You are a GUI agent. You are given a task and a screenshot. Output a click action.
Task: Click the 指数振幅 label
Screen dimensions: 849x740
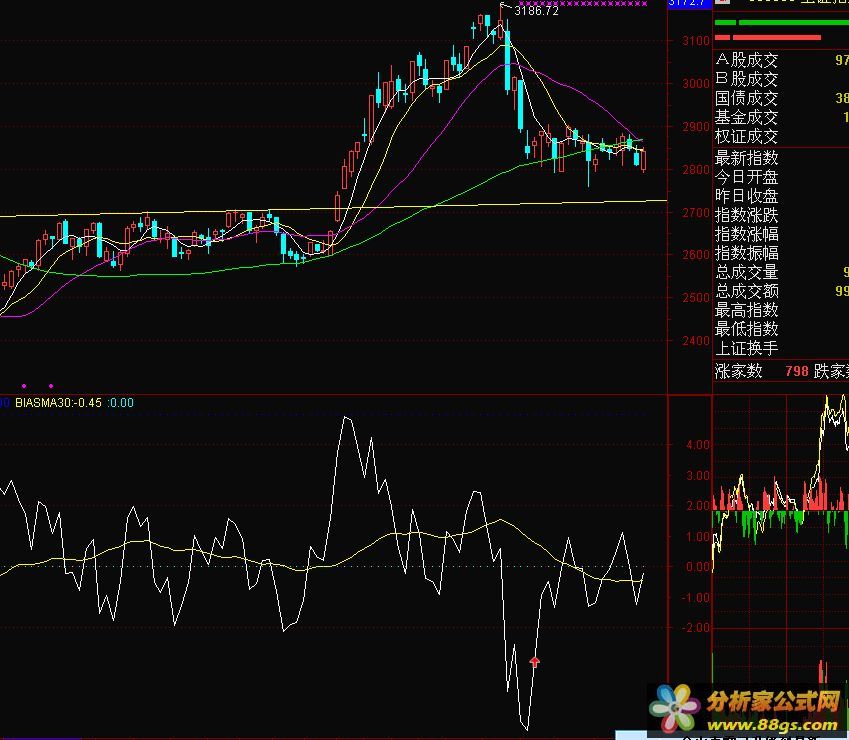(x=747, y=253)
